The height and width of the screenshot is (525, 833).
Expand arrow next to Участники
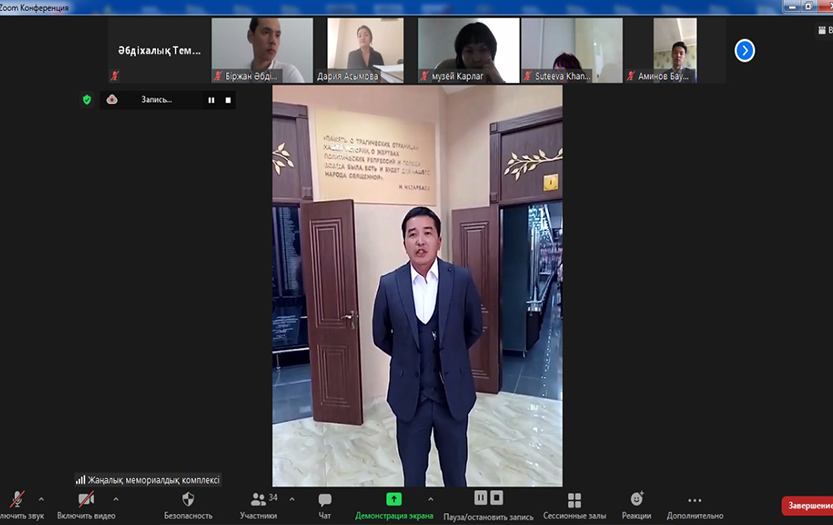[292, 498]
